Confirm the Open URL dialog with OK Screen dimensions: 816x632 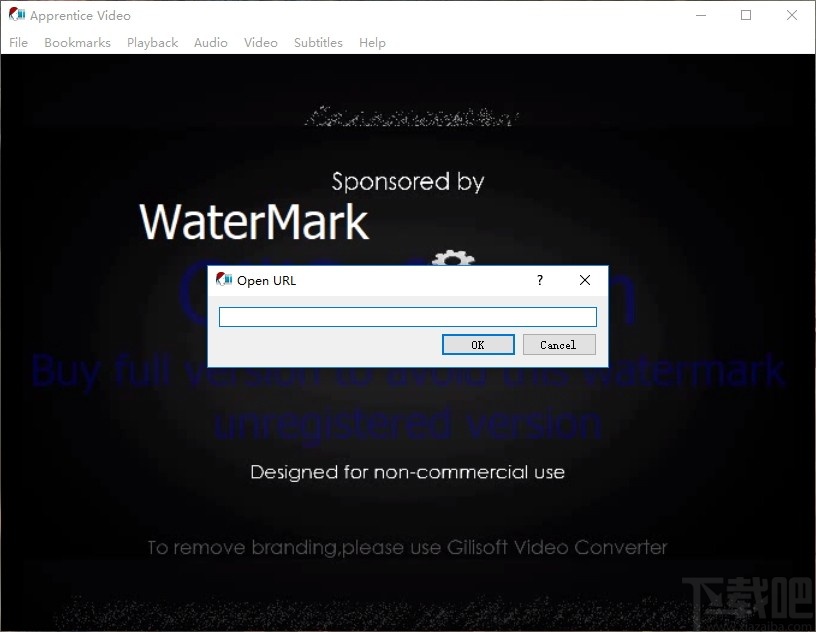click(x=478, y=345)
